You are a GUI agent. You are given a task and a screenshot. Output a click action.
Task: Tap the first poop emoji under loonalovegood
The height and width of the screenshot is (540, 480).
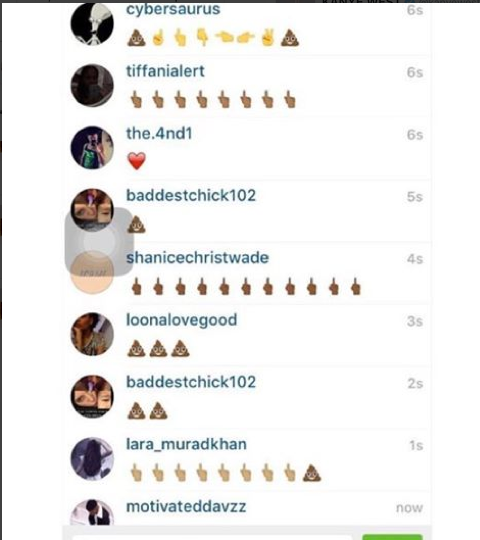(x=136, y=349)
